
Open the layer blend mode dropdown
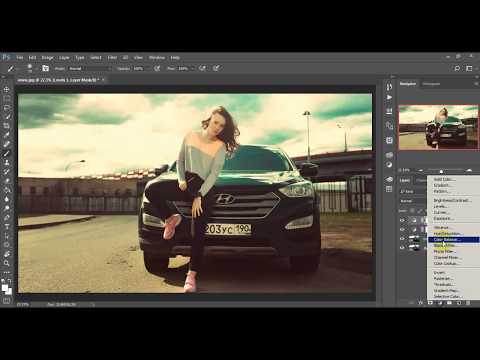click(413, 201)
